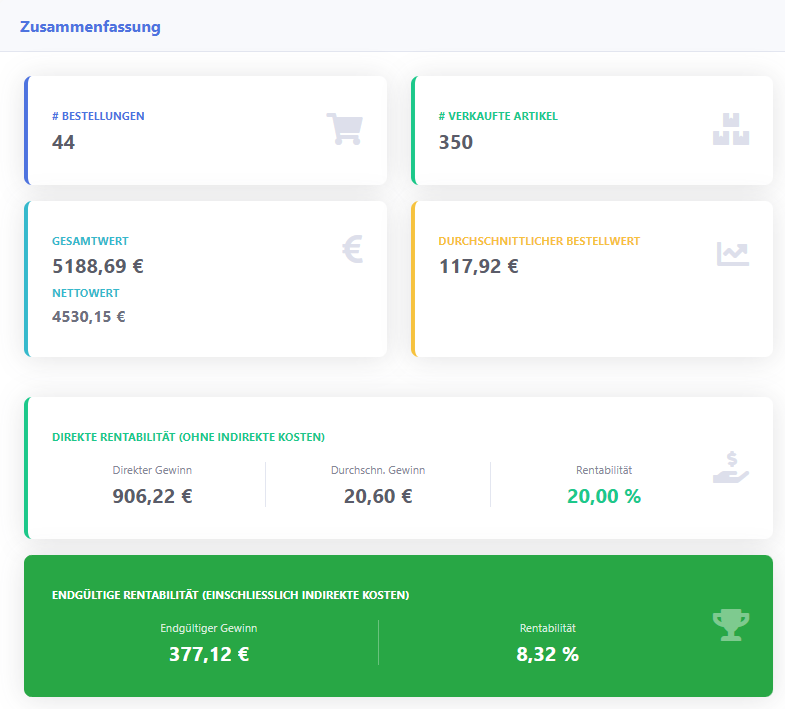Click the euro symbol icon beside Gesamtwert

pyautogui.click(x=352, y=248)
